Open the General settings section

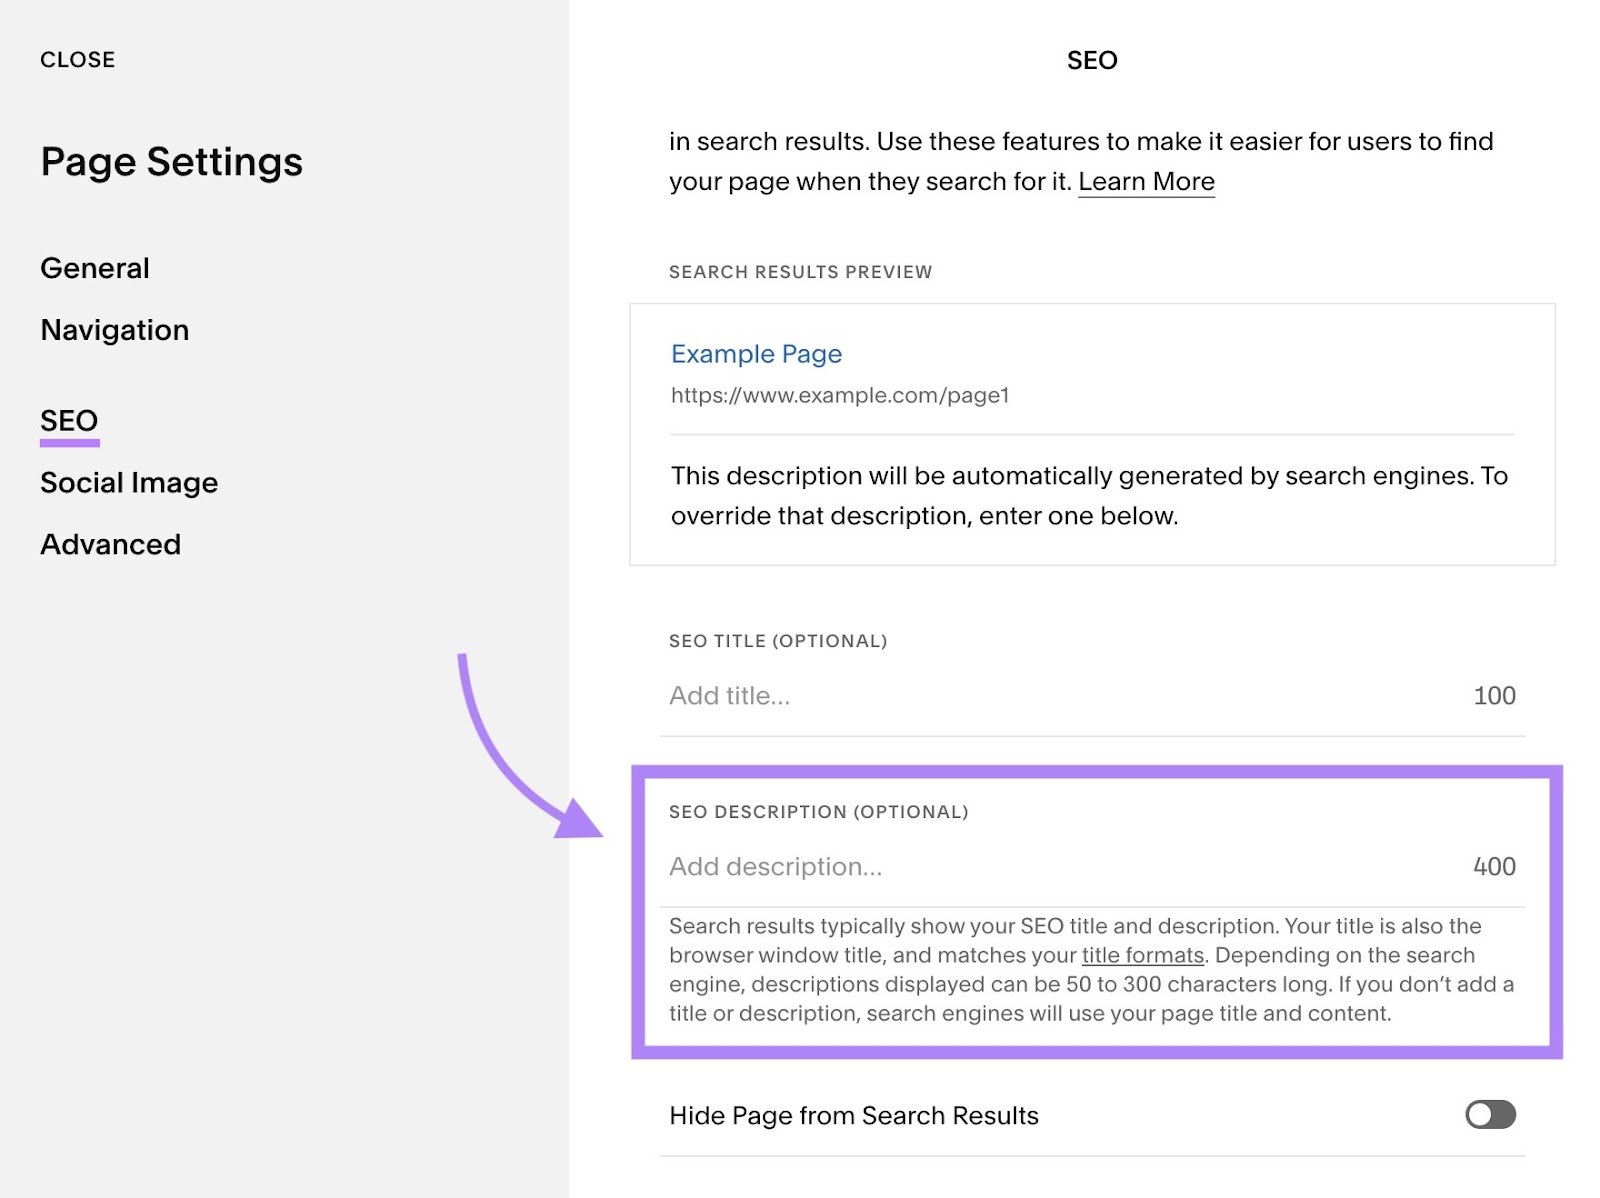tap(94, 267)
